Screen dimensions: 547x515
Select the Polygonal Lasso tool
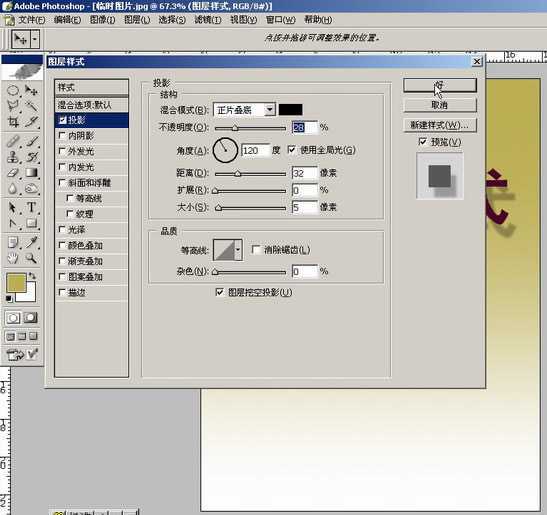point(13,106)
